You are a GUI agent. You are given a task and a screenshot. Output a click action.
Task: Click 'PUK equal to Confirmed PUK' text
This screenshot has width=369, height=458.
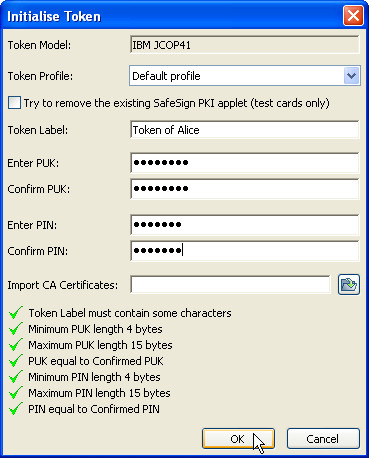(96, 361)
